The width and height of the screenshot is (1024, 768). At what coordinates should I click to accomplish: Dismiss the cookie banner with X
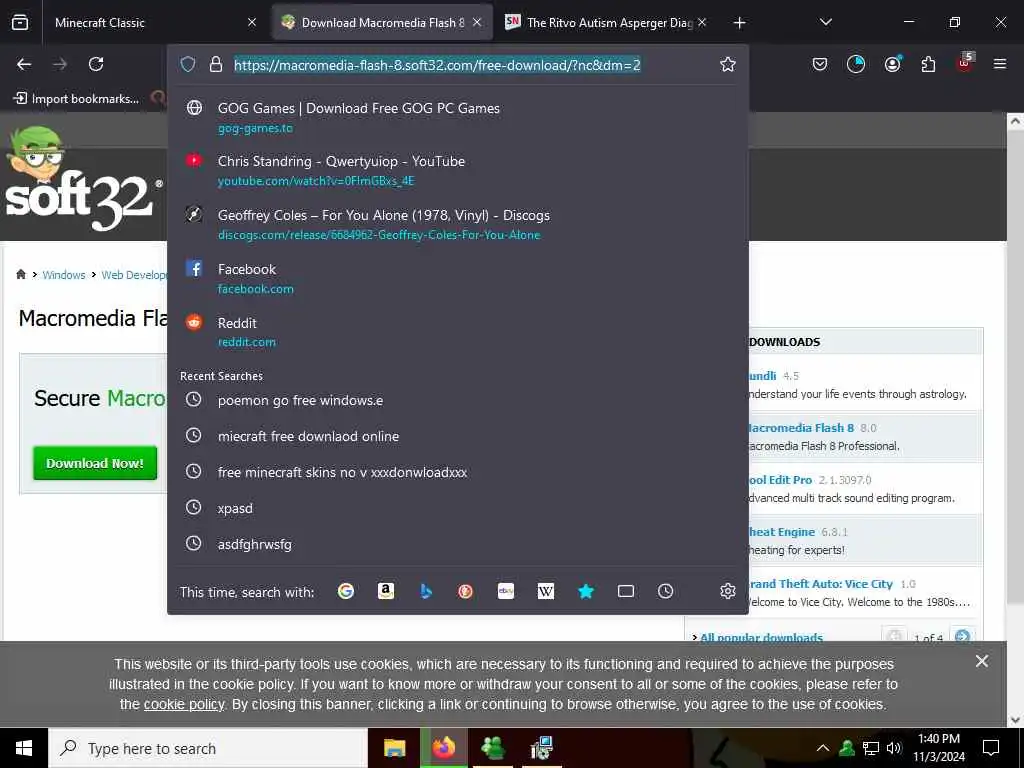[x=982, y=661]
